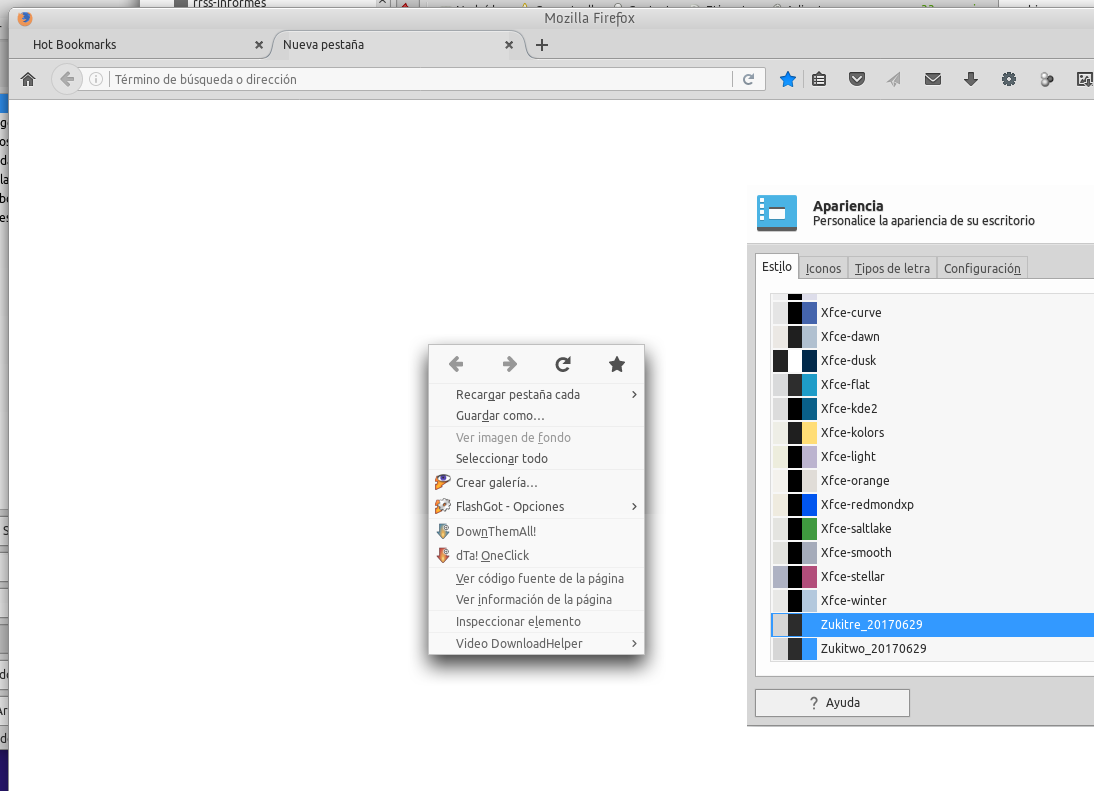This screenshot has width=1094, height=791.
Task: Open the envelope mail toolbar icon
Action: tap(933, 80)
